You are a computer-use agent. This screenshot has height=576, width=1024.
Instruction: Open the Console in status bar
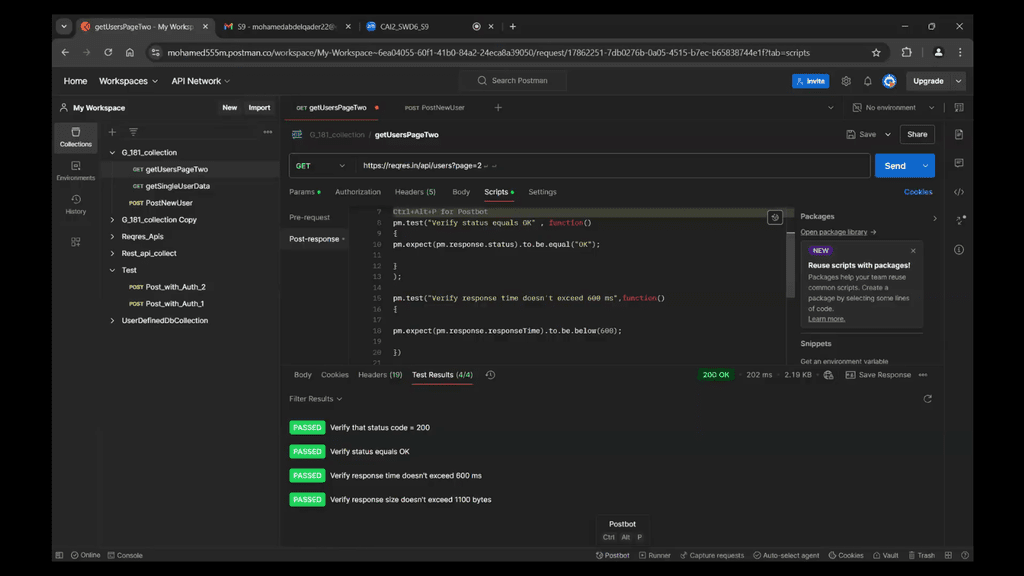click(125, 555)
